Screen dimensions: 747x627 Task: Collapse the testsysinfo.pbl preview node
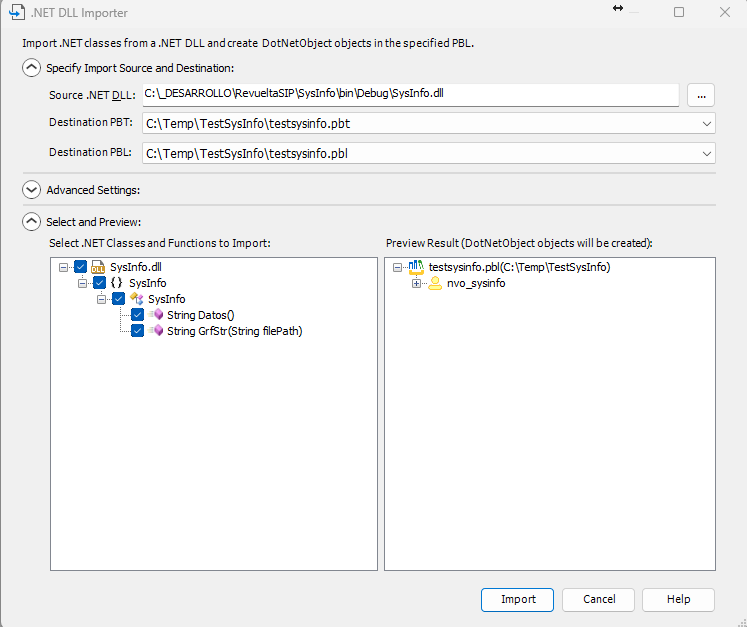tap(397, 267)
